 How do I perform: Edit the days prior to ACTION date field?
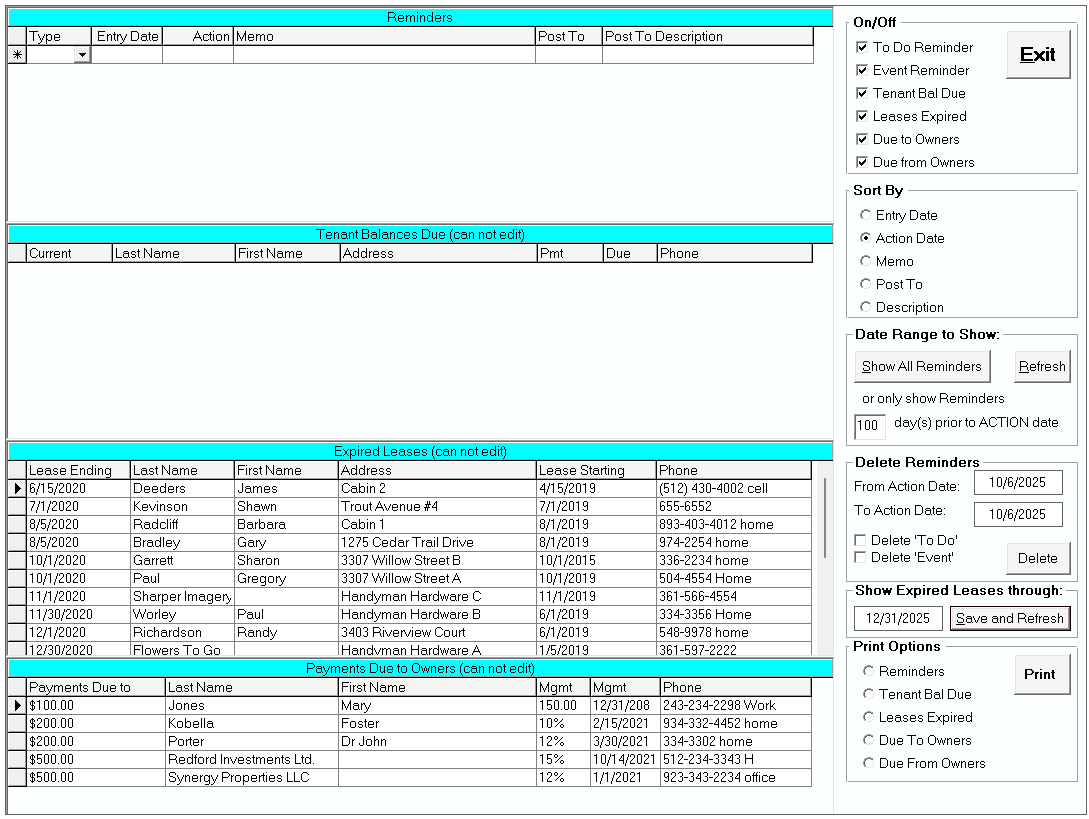[868, 426]
